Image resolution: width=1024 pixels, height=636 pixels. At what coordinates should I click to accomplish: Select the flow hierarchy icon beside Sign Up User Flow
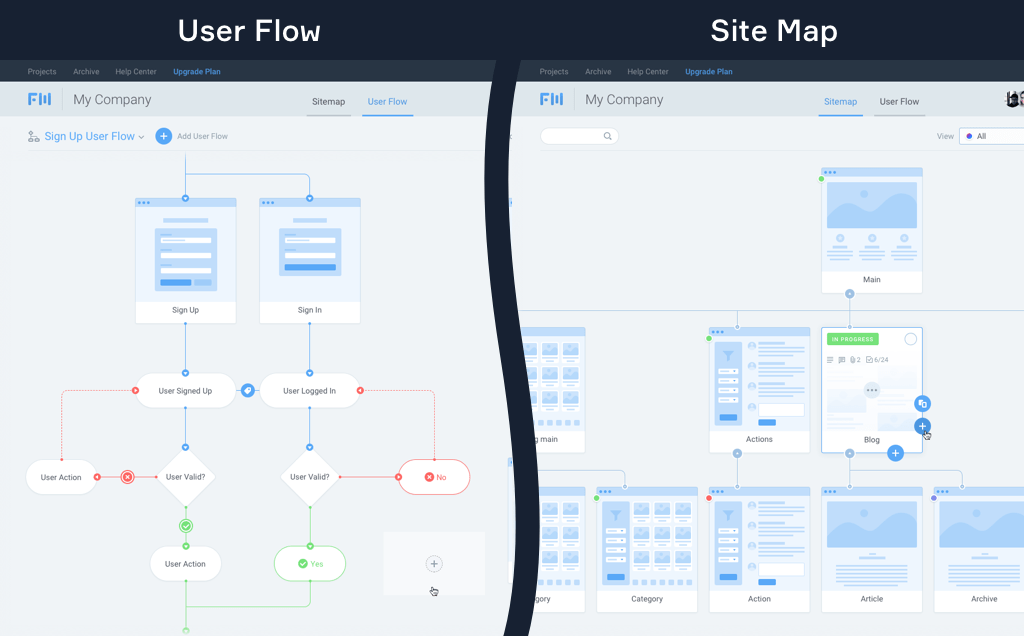33,136
